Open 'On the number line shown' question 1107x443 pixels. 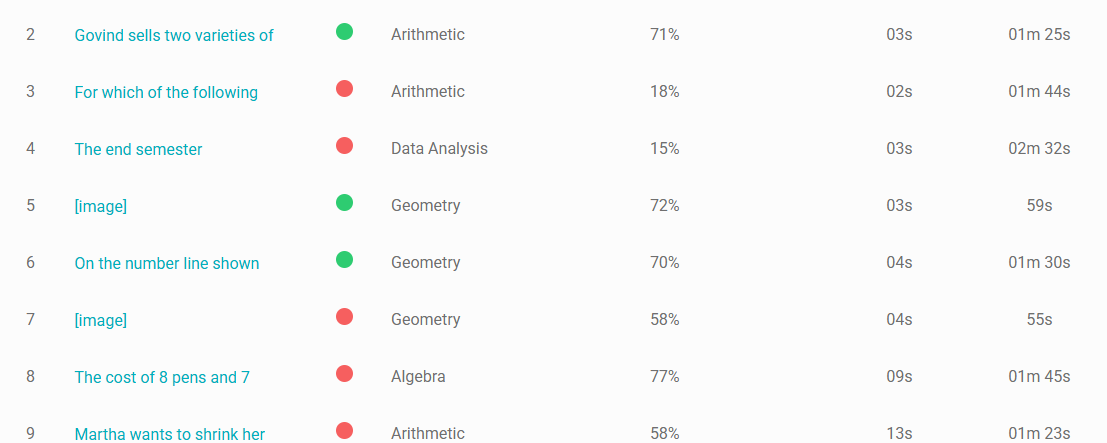click(167, 264)
